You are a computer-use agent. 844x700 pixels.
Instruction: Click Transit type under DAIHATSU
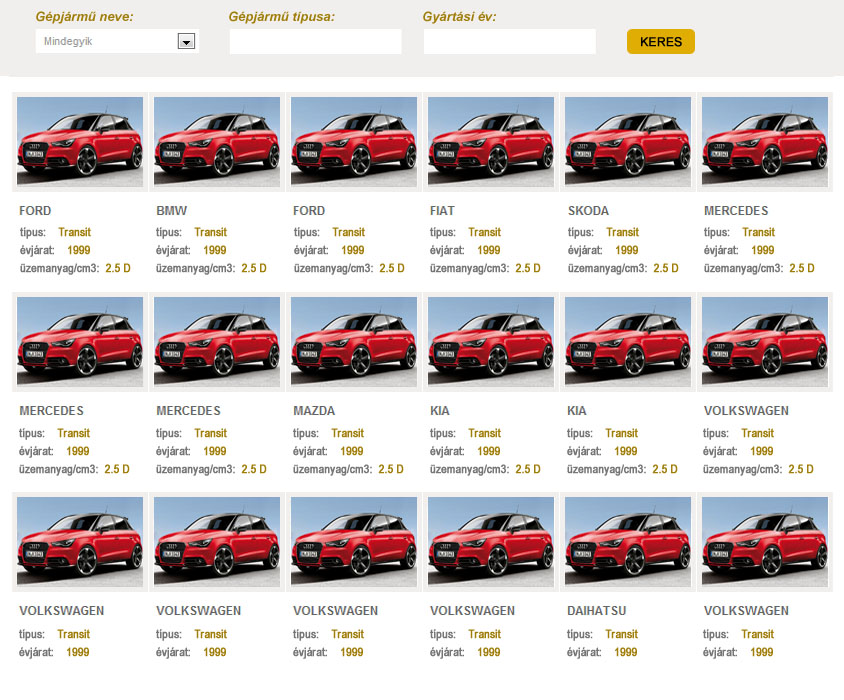tap(621, 634)
